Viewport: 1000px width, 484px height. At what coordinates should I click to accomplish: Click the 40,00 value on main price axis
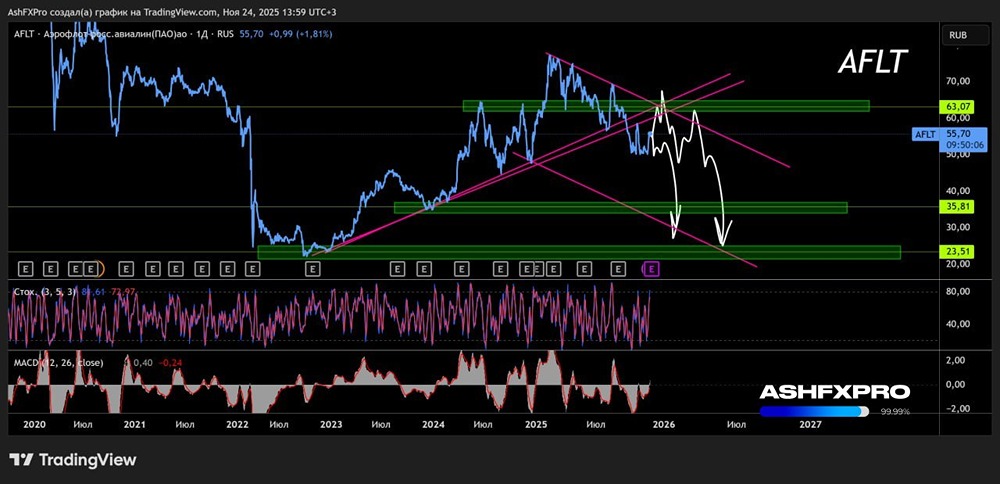pos(960,191)
